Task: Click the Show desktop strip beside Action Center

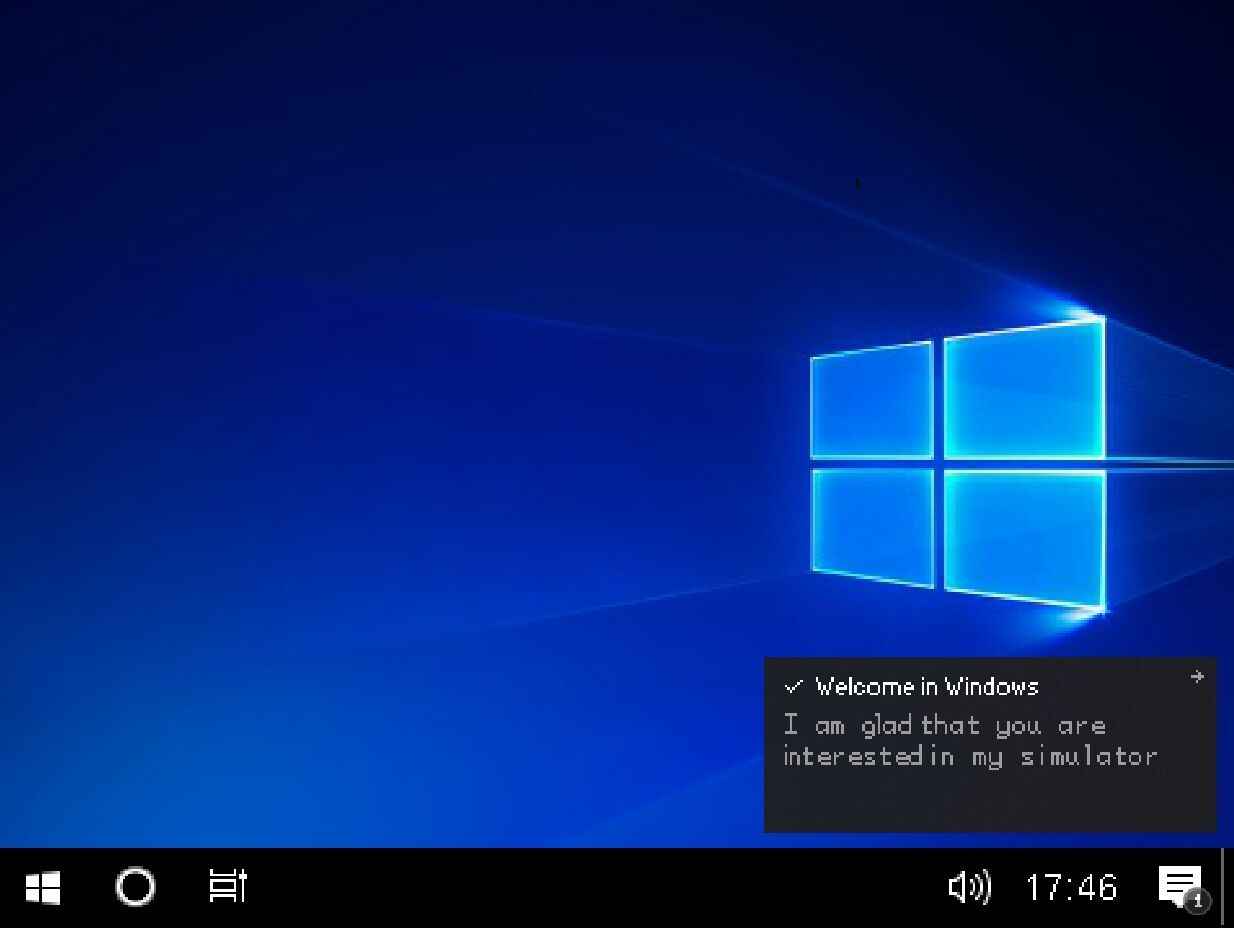Action: pyautogui.click(x=1225, y=888)
